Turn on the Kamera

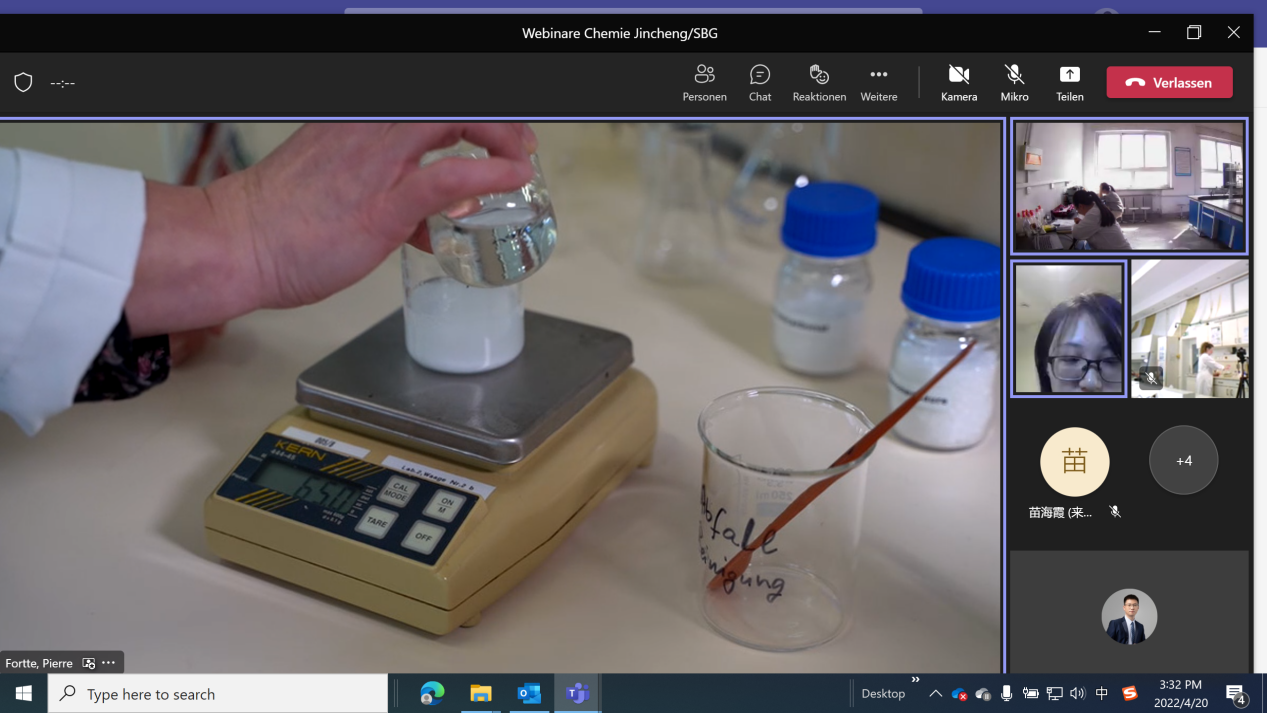click(958, 83)
